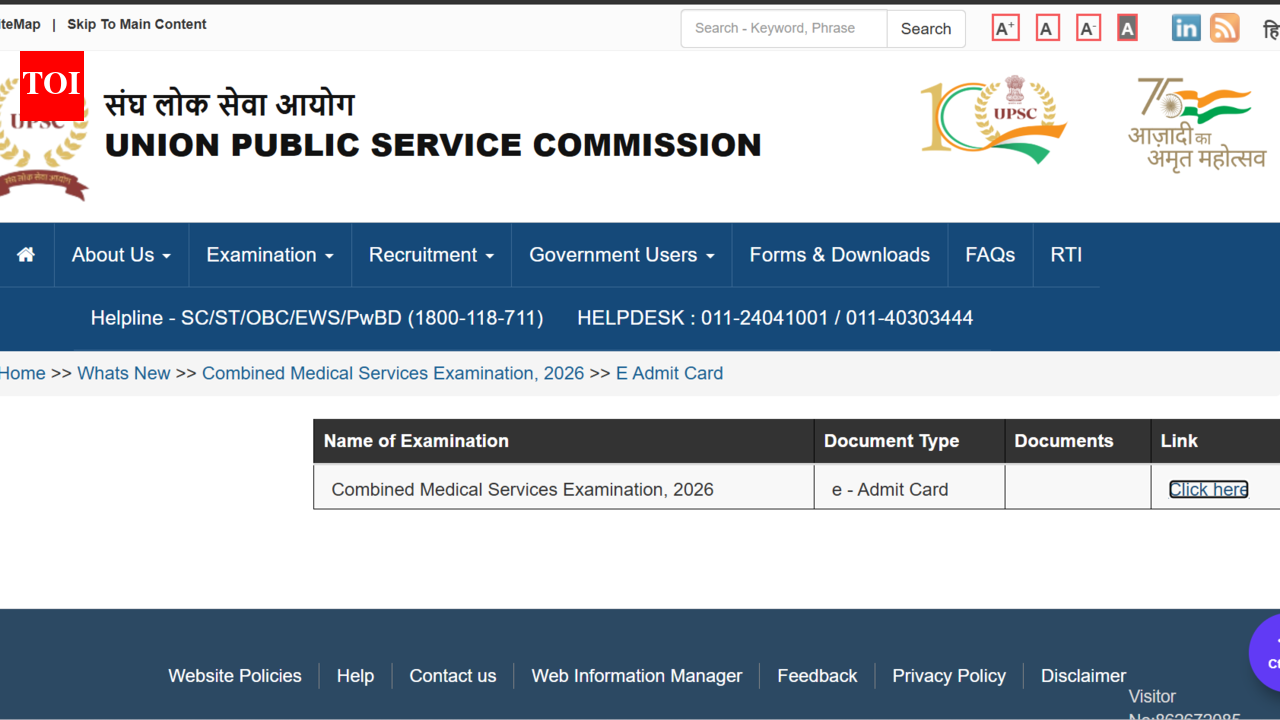Open Feedback footer link
Viewport: 1280px width, 720px height.
[x=817, y=676]
